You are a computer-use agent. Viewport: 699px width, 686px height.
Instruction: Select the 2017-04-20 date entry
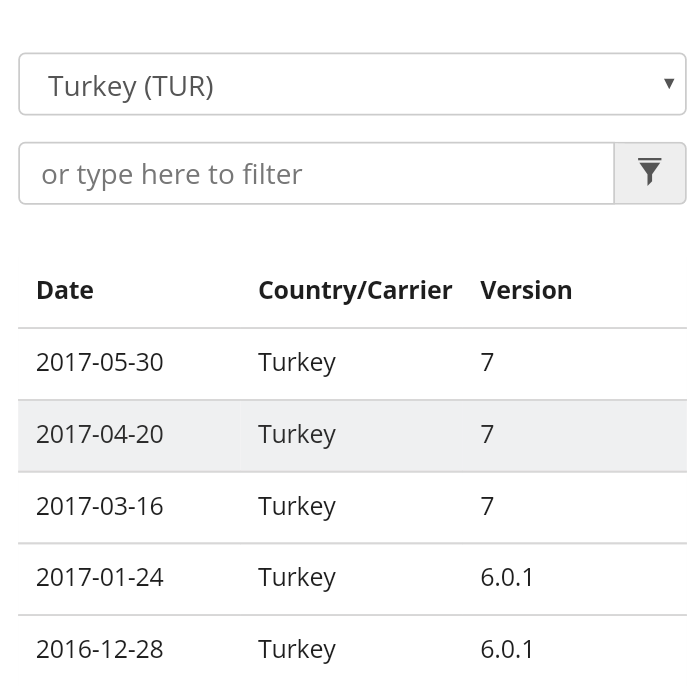(x=99, y=434)
